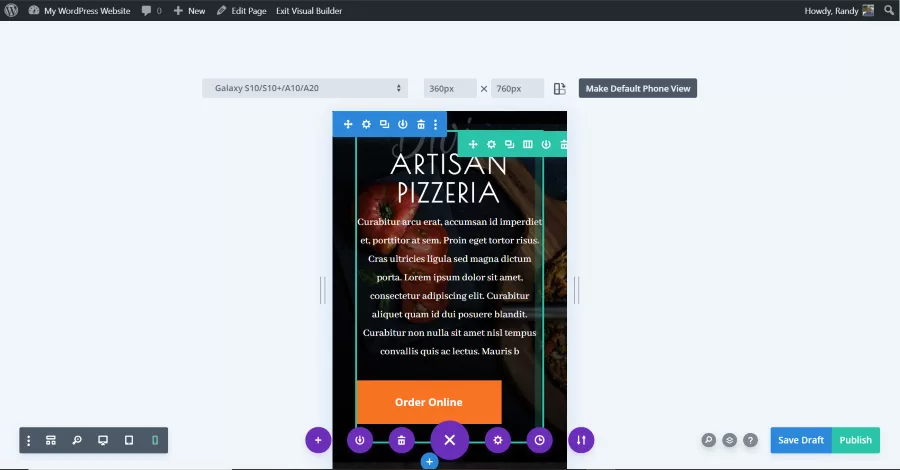Select the Artisan Pizzeria heading
Image resolution: width=900 pixels, height=470 pixels.
[449, 178]
